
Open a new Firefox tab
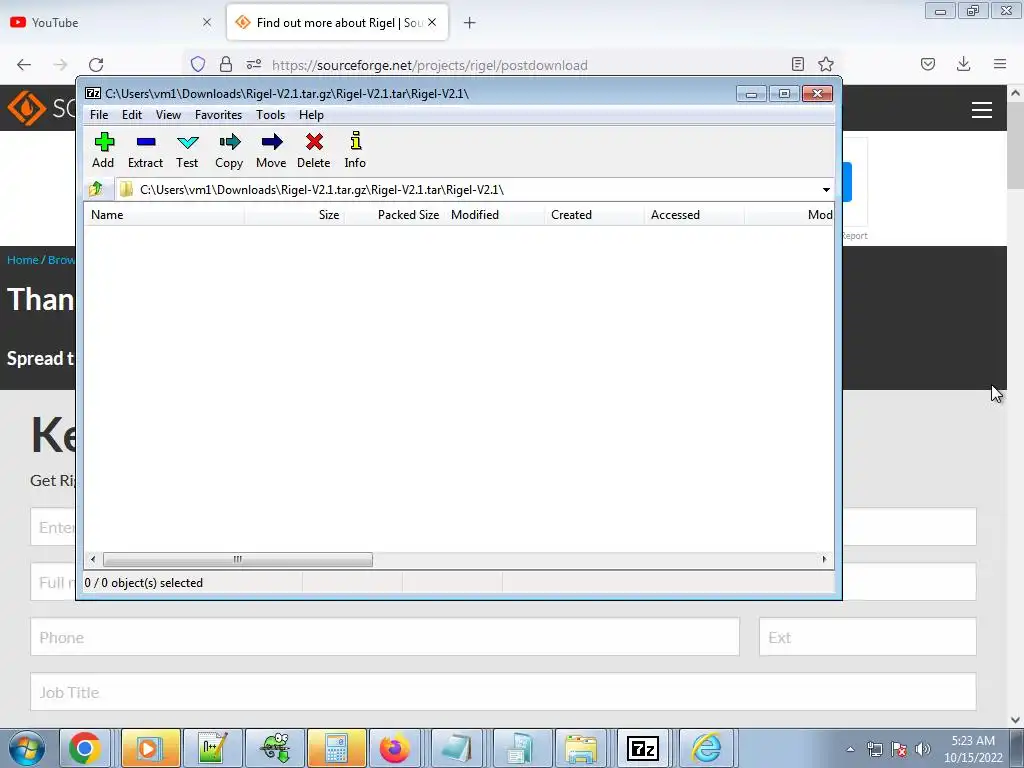(x=470, y=23)
